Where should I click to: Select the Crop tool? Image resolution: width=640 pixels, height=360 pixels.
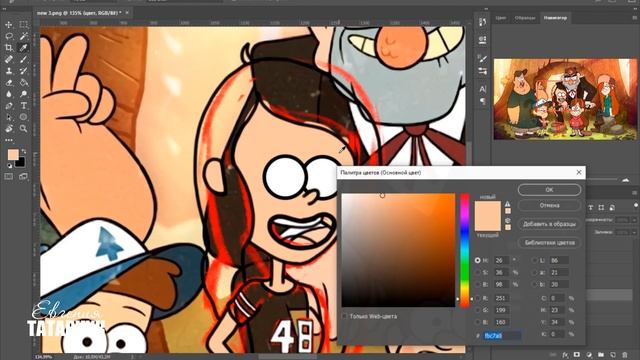pyautogui.click(x=9, y=48)
